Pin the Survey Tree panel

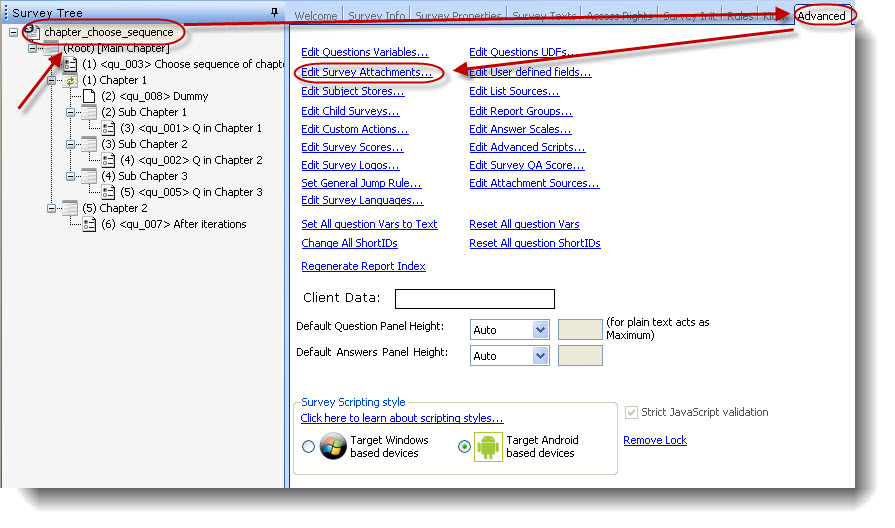click(275, 12)
